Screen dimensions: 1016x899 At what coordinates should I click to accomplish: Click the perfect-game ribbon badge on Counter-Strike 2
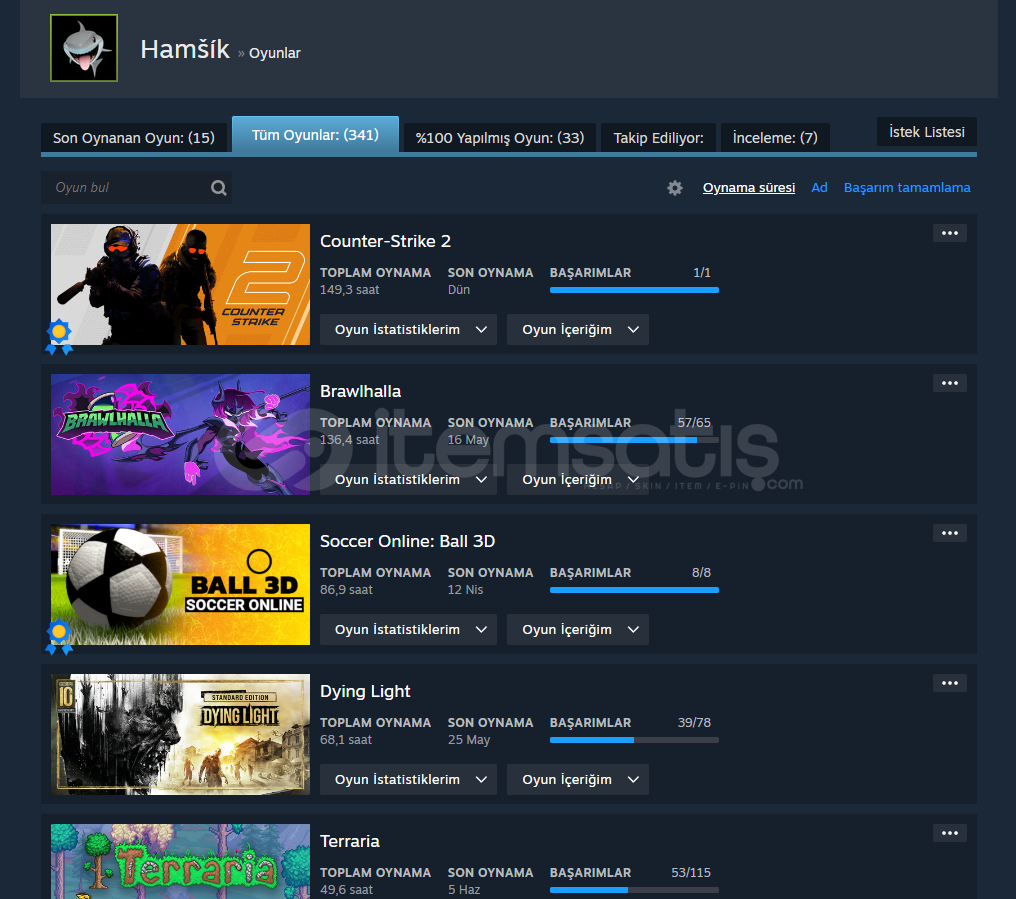pyautogui.click(x=59, y=336)
